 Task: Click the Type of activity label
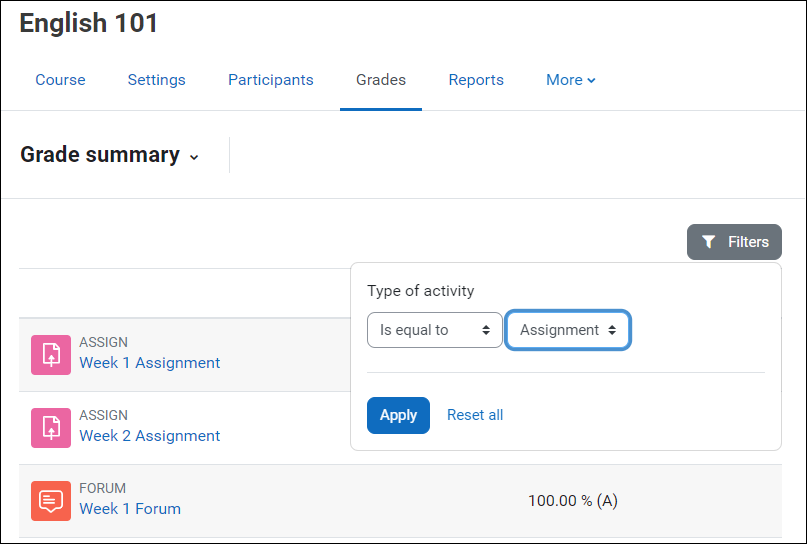pyautogui.click(x=420, y=291)
